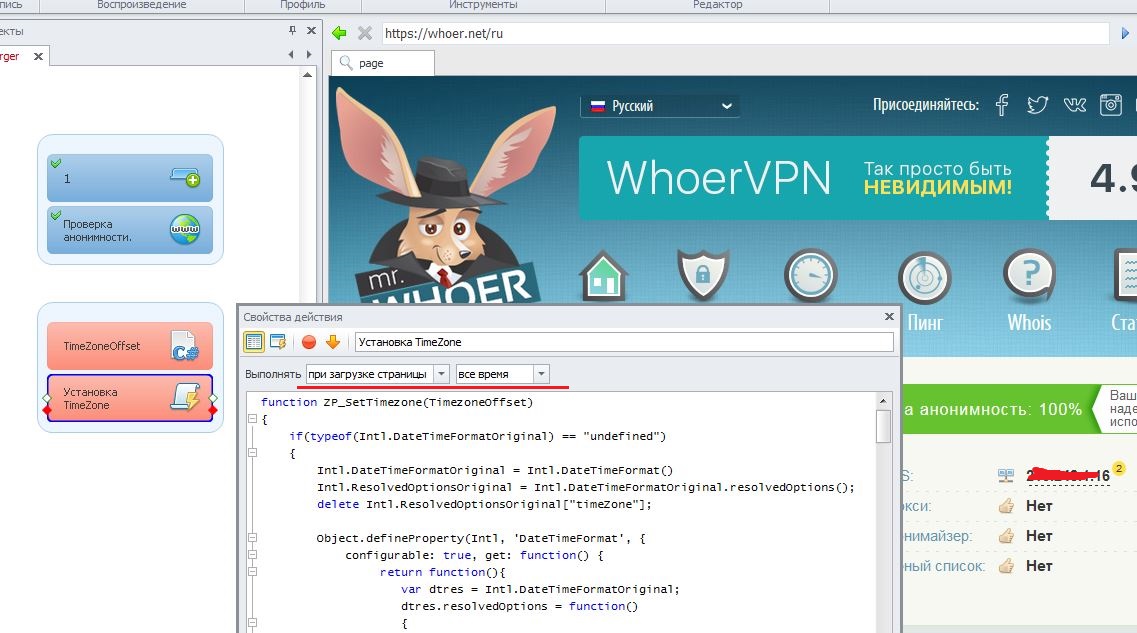This screenshot has height=633, width=1137.
Task: Click the URL field showing whoer.net/ru
Action: click(x=745, y=33)
